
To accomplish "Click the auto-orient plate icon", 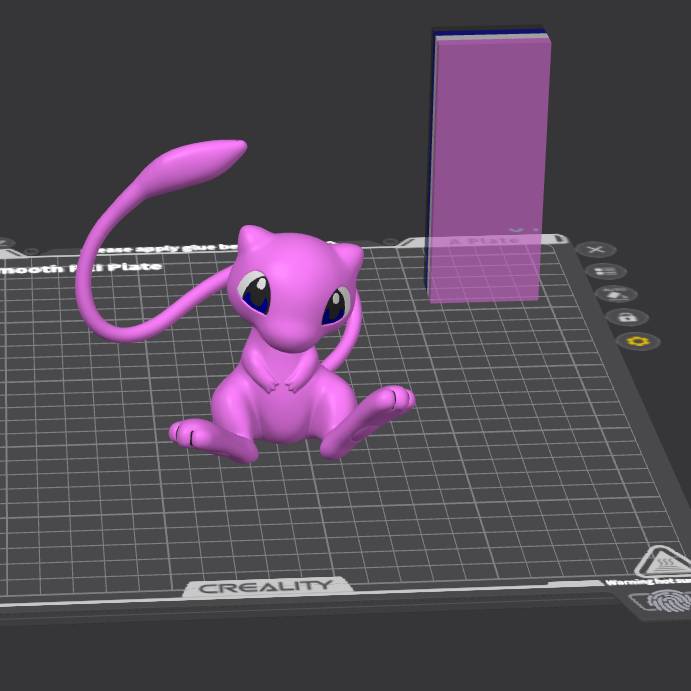I will pyautogui.click(x=616, y=294).
